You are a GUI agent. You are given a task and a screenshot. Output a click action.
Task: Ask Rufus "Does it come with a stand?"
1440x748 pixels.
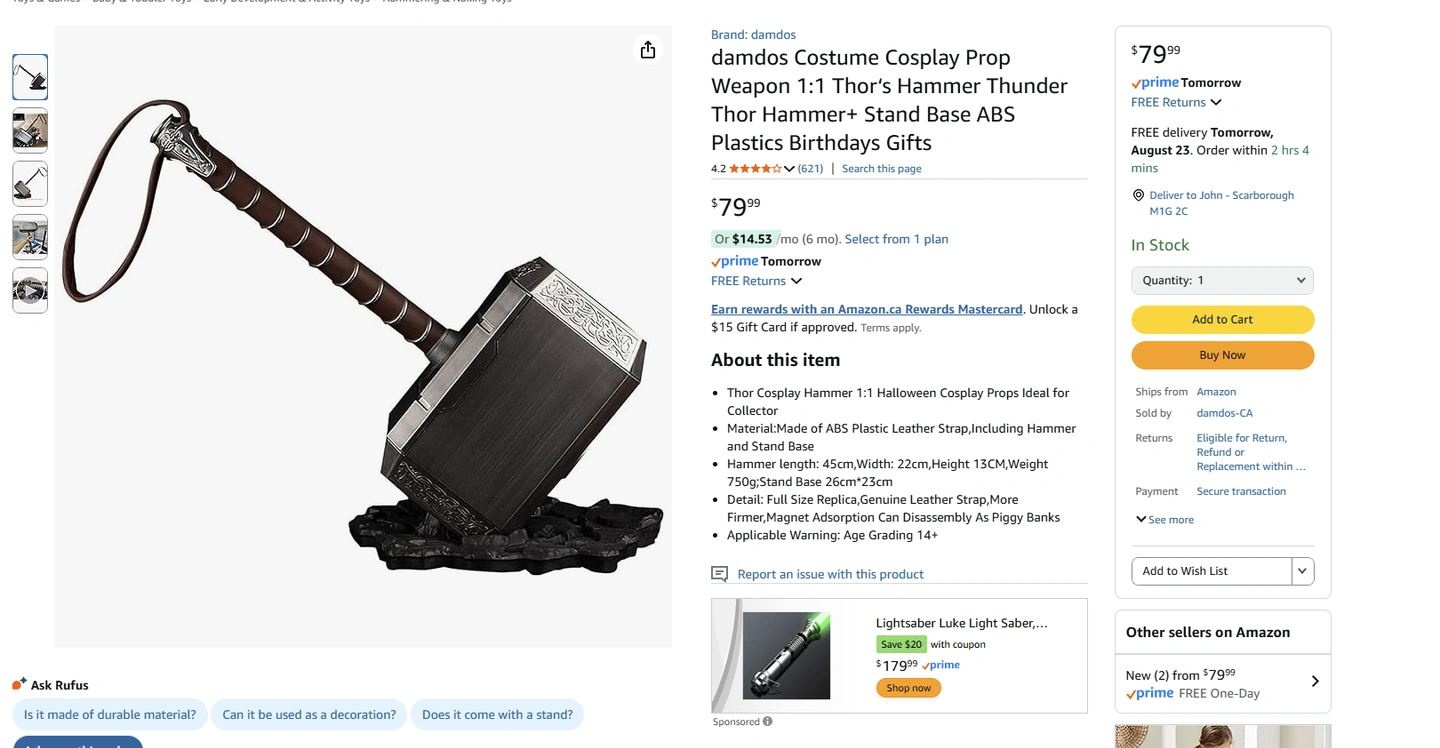click(x=497, y=715)
